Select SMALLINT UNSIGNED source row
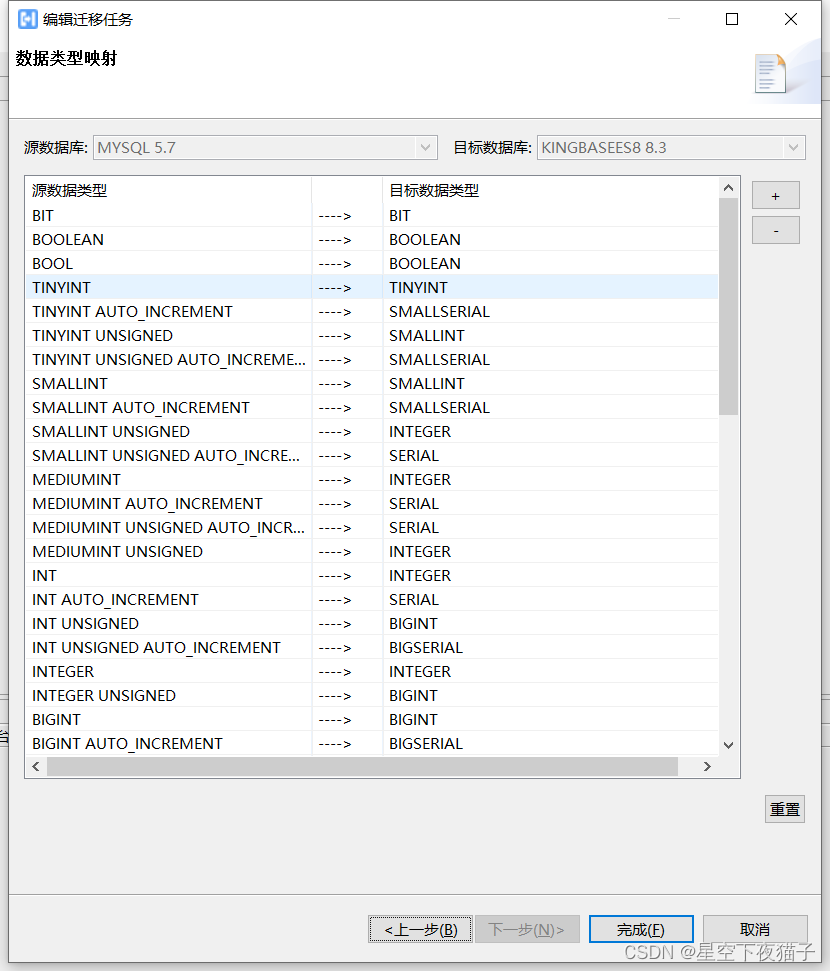The image size is (830, 971). click(x=168, y=432)
